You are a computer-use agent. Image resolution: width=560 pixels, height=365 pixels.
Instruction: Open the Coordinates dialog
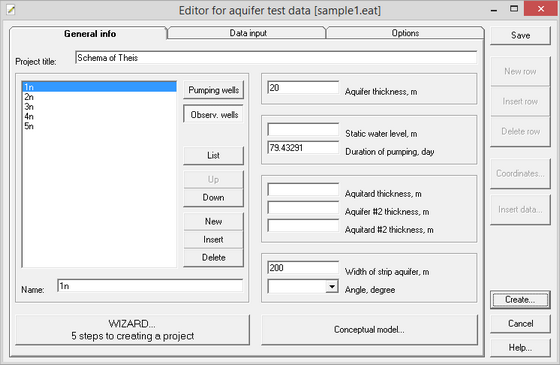coord(520,174)
